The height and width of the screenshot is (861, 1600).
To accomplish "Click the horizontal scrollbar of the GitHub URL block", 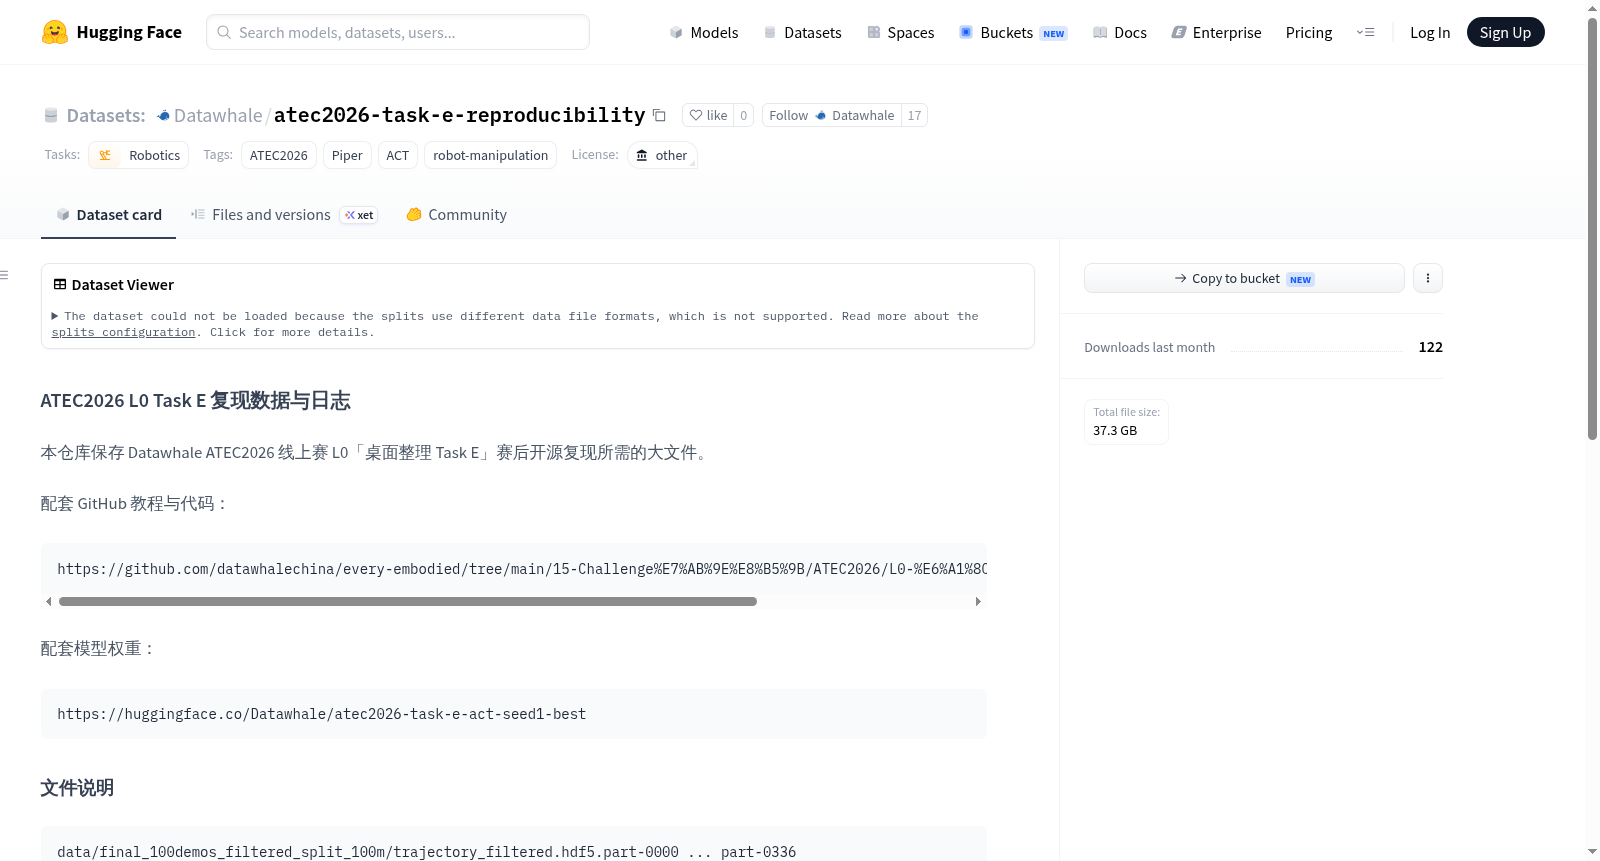I will [x=408, y=601].
